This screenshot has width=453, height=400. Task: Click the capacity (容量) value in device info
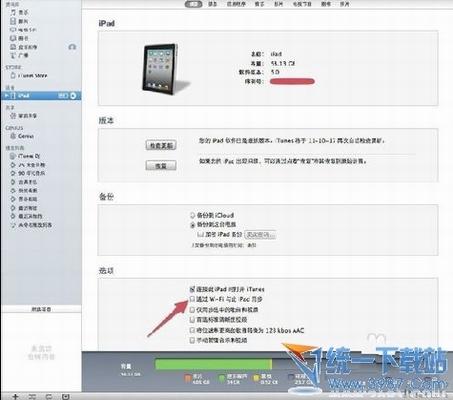pyautogui.click(x=283, y=63)
